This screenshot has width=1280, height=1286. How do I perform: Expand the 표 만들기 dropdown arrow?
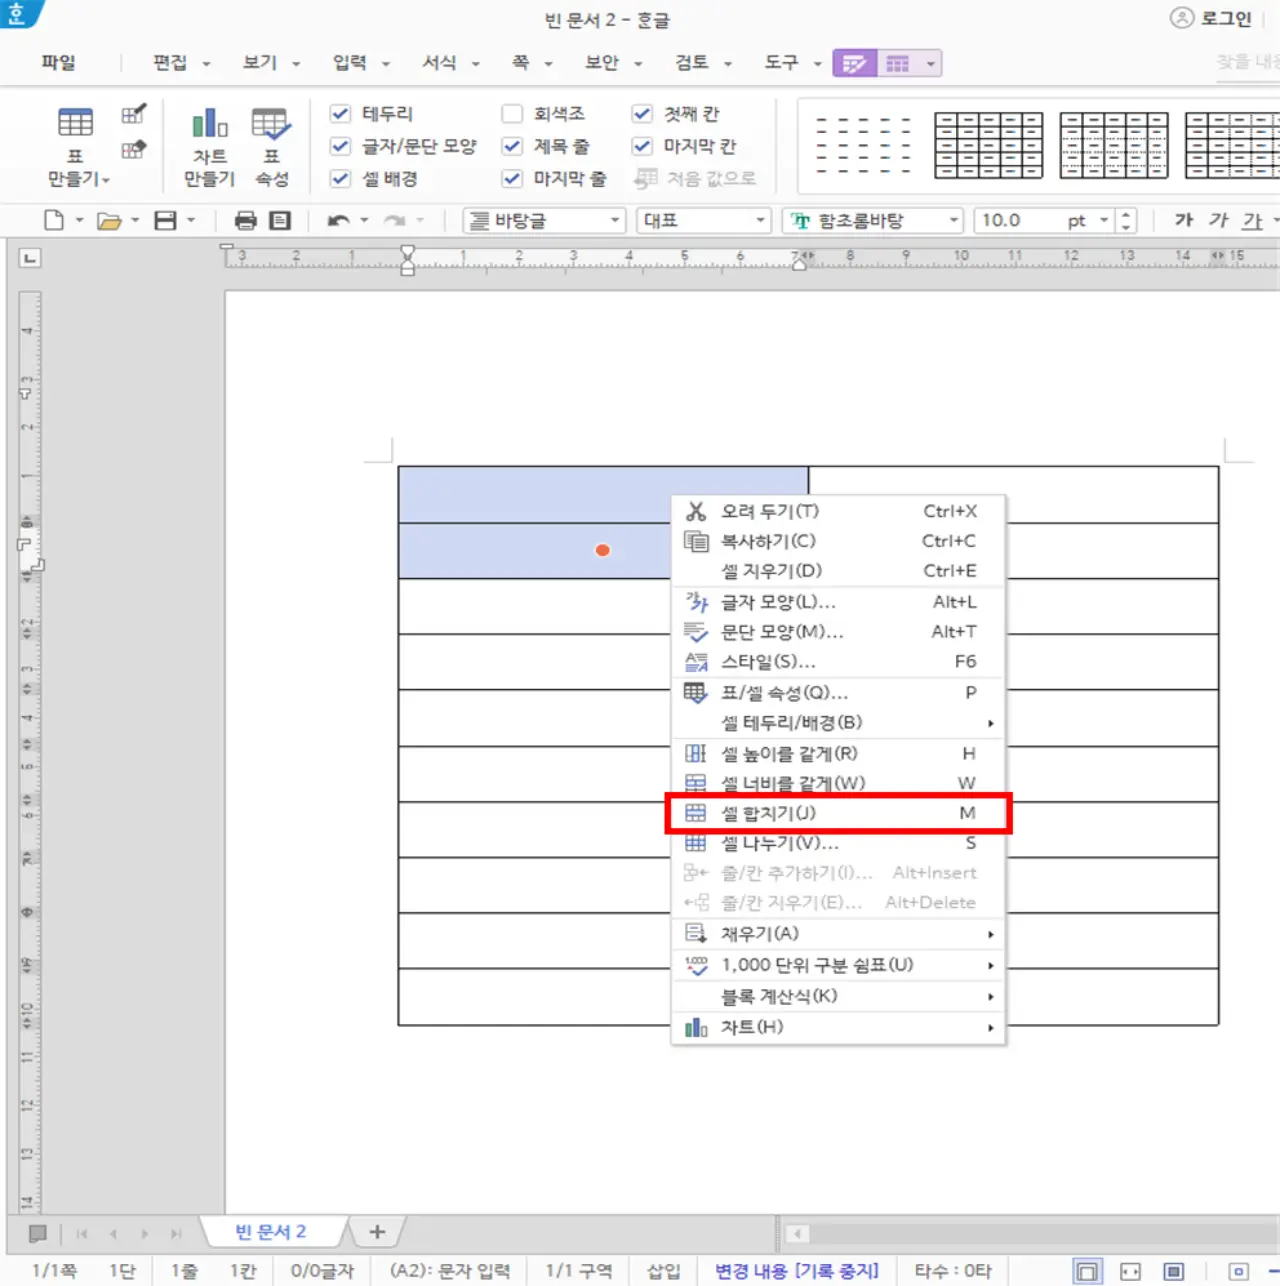tap(106, 180)
